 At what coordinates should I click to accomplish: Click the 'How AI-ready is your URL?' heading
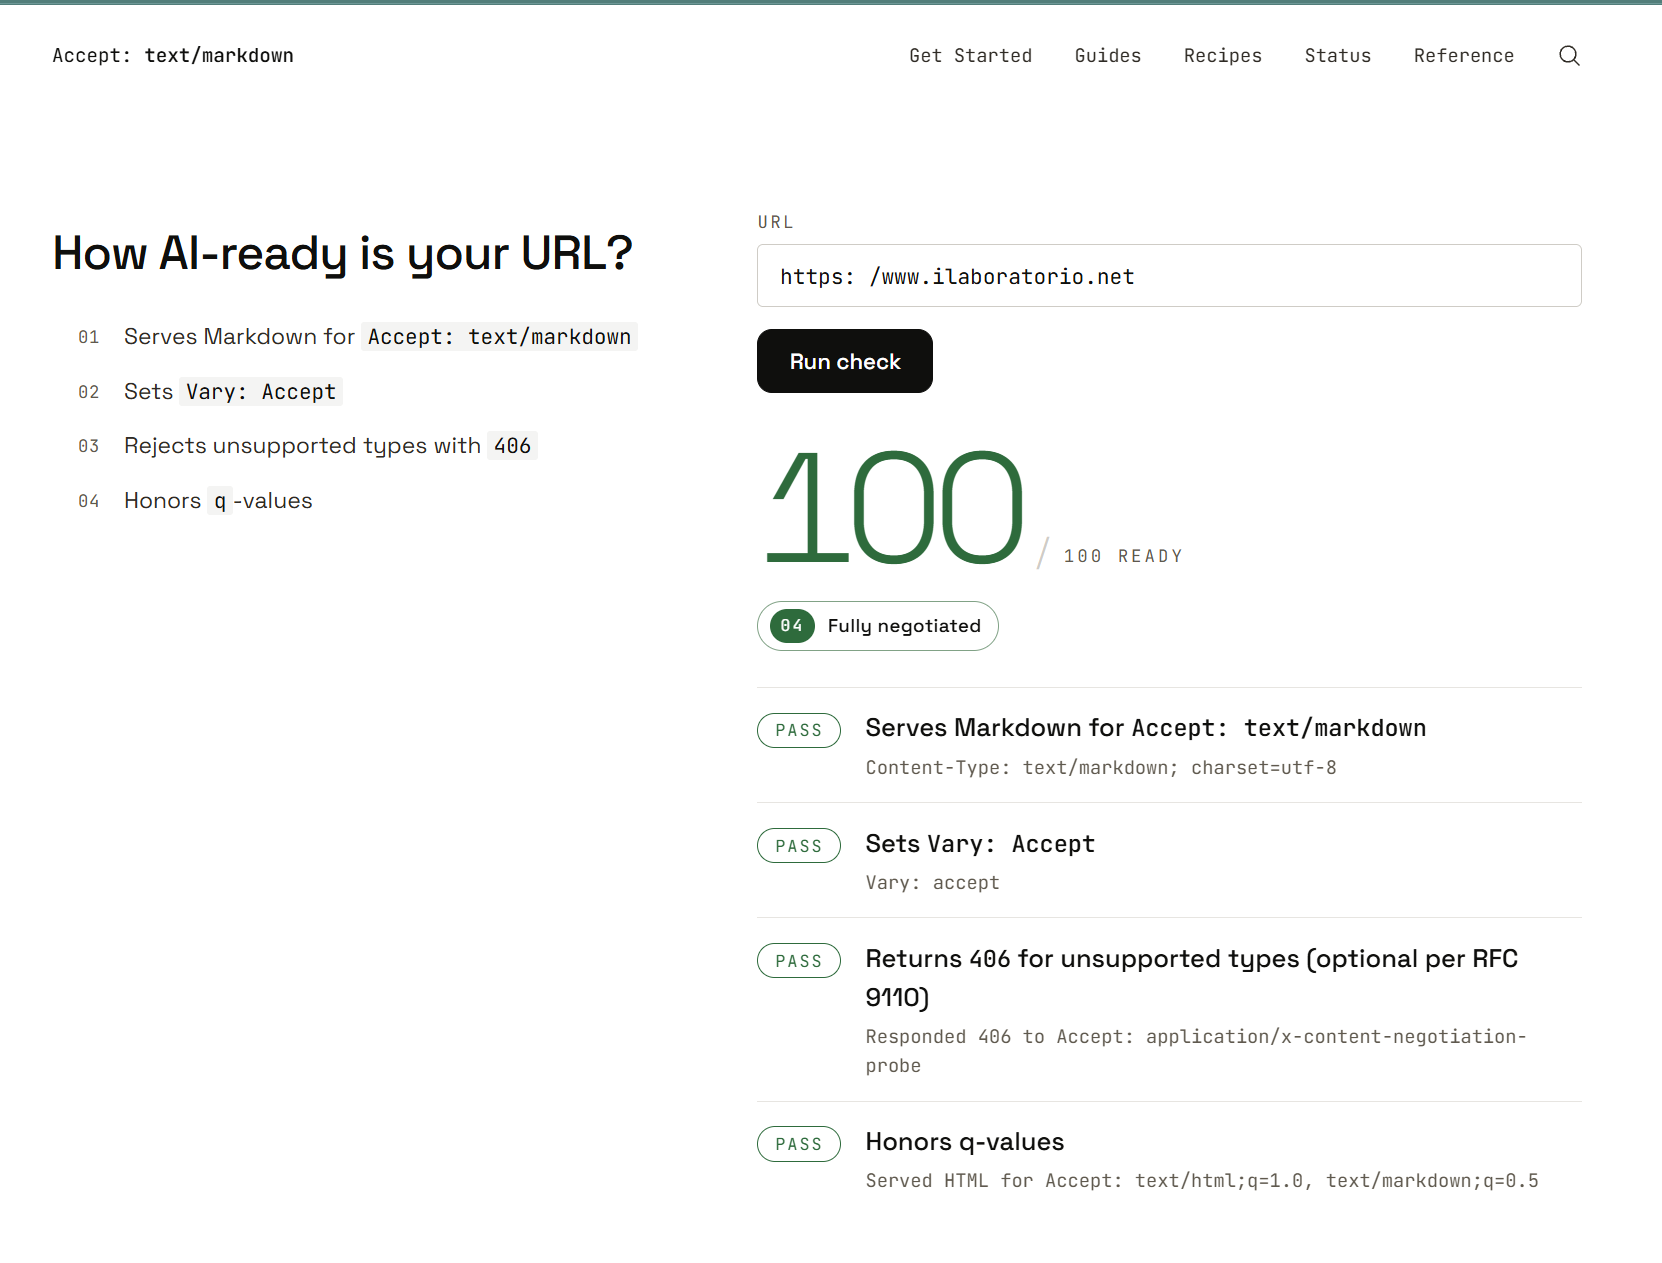(x=342, y=253)
